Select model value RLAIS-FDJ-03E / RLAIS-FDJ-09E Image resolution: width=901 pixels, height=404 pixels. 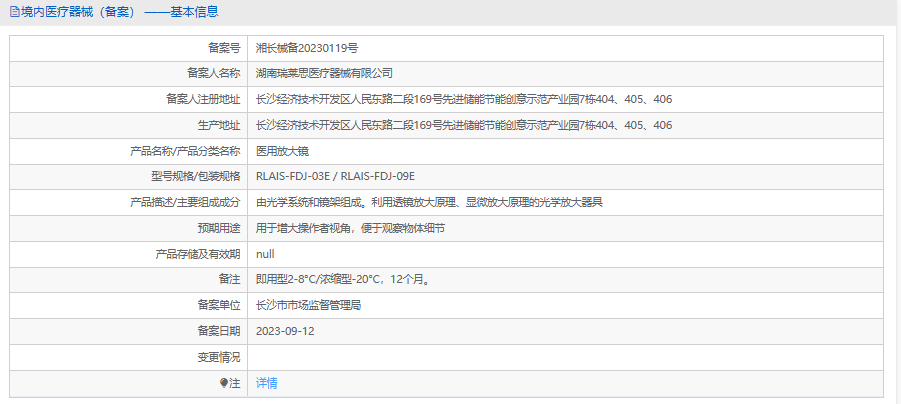pyautogui.click(x=335, y=176)
